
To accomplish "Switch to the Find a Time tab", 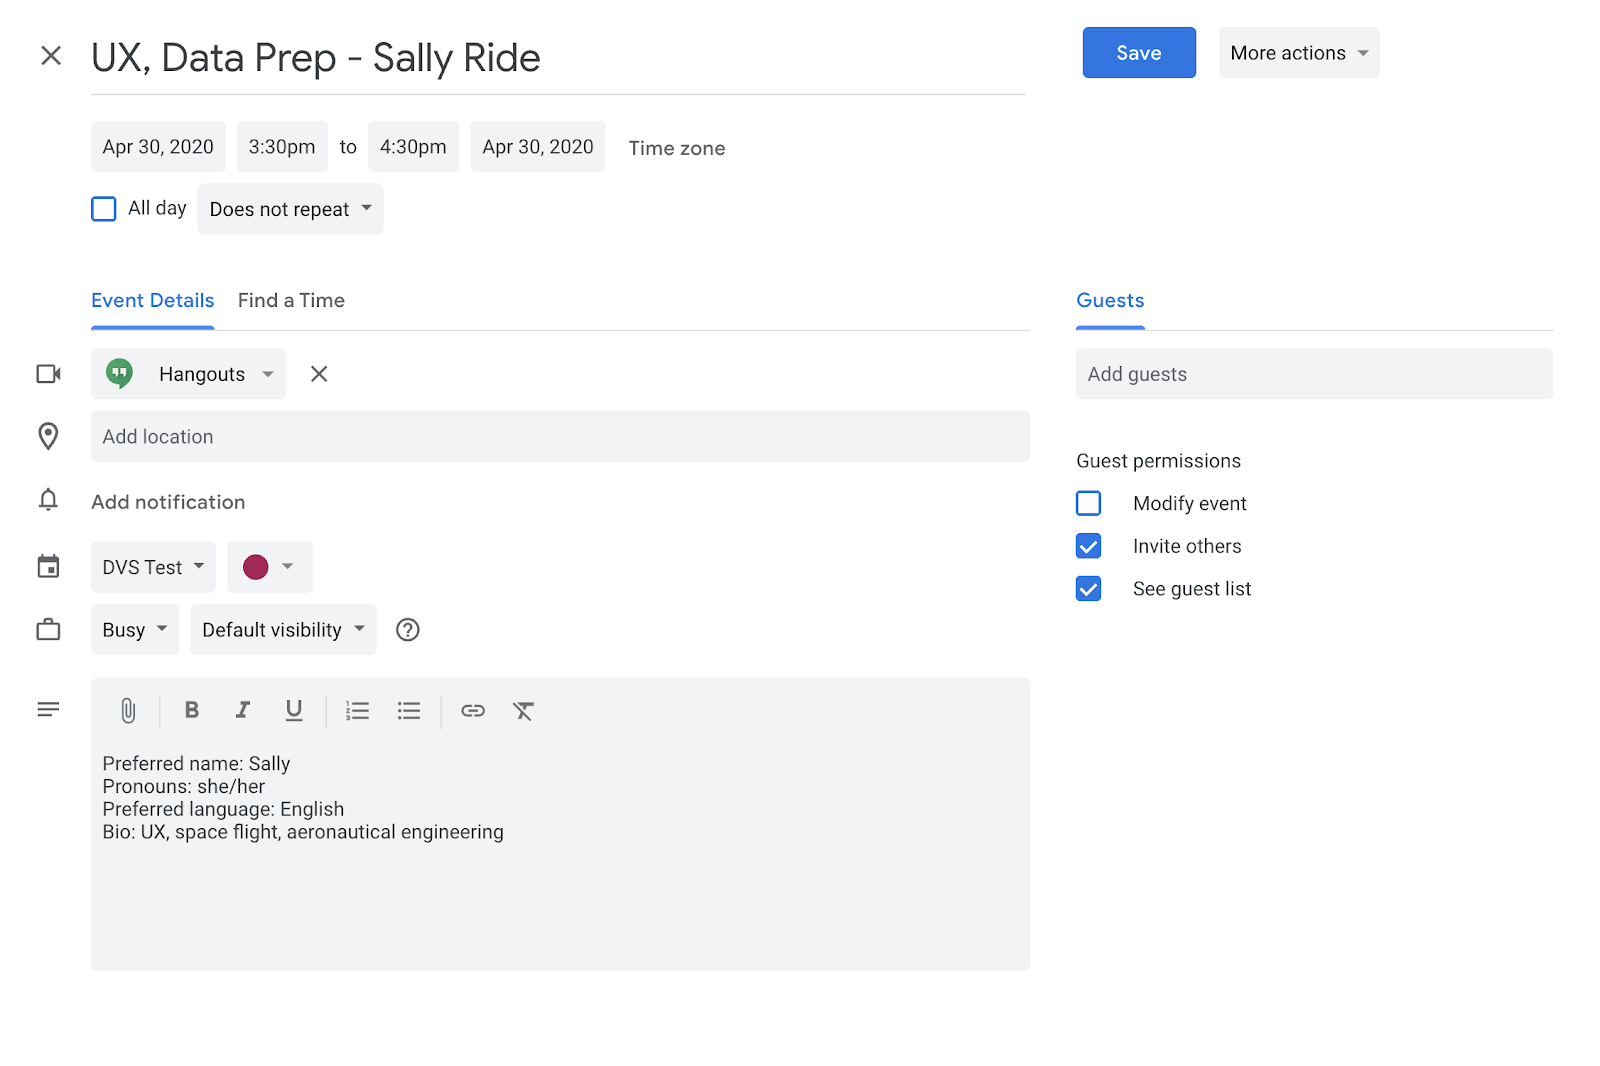I will coord(291,301).
